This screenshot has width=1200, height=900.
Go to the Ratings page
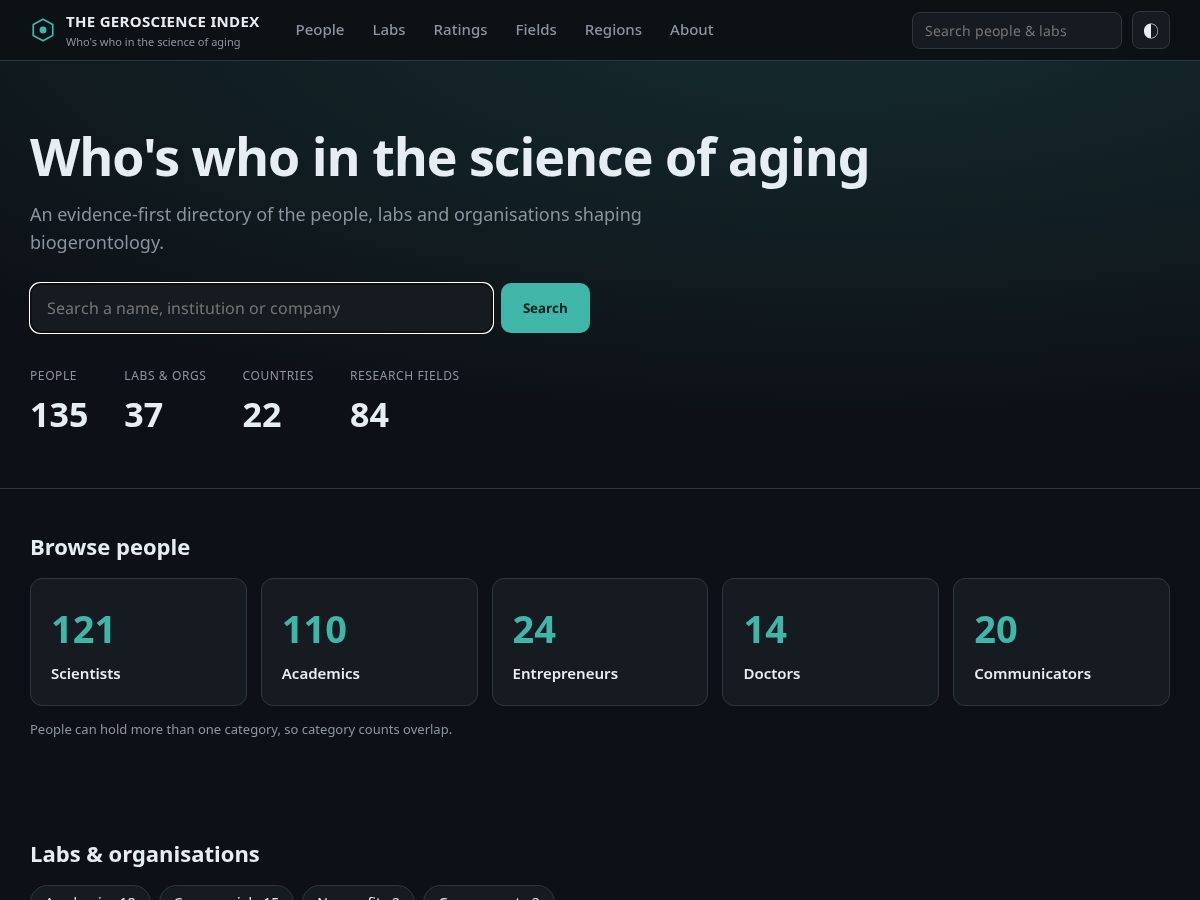click(x=460, y=30)
